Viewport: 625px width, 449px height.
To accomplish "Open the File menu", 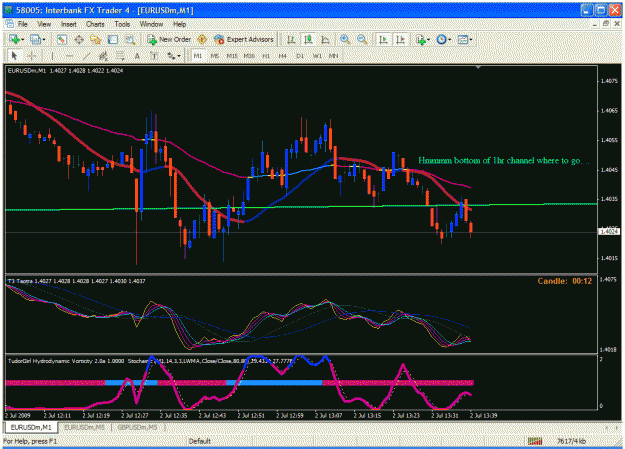I will click(x=23, y=24).
